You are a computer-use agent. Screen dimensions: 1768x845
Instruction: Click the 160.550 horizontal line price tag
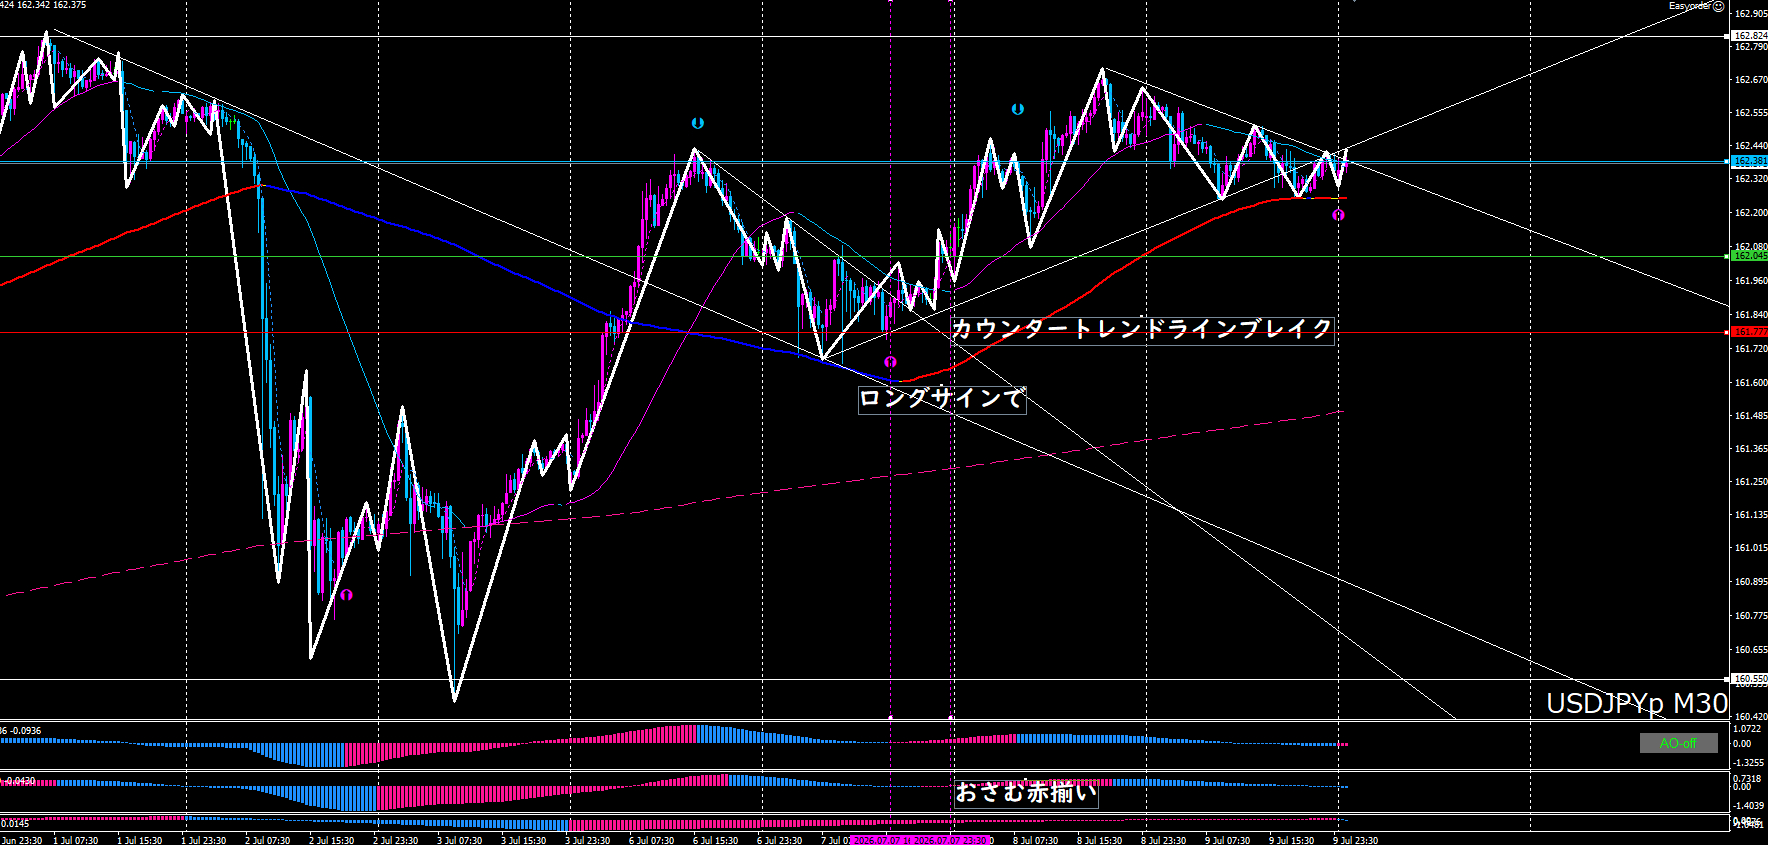pyautogui.click(x=1749, y=679)
